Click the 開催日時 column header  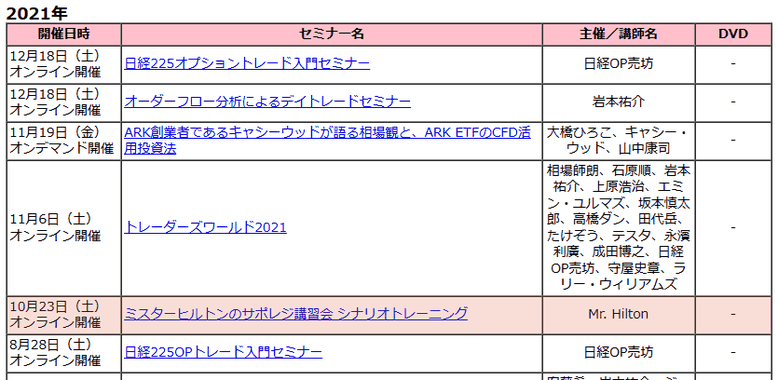pyautogui.click(x=64, y=34)
